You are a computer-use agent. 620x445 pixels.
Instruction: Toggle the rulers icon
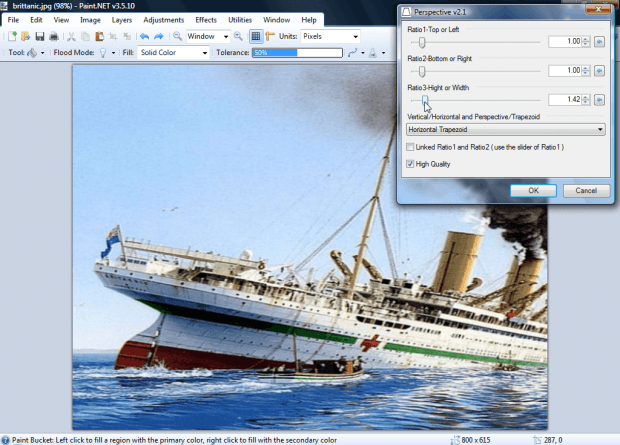coord(270,36)
